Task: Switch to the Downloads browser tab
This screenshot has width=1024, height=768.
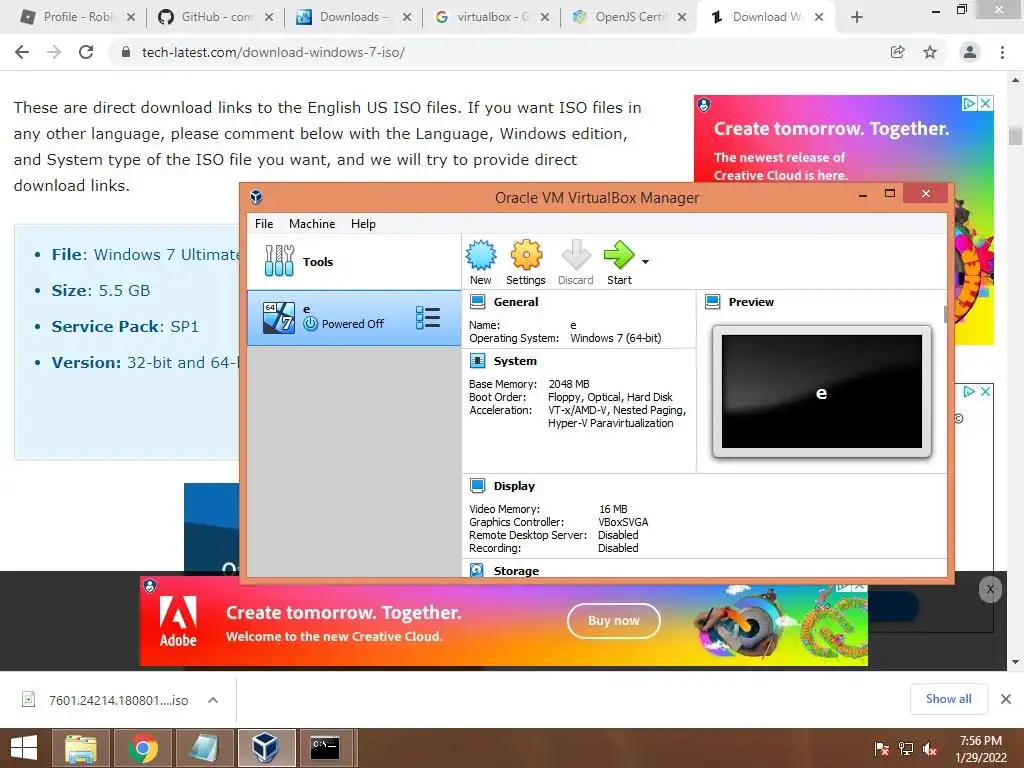Action: coord(353,17)
